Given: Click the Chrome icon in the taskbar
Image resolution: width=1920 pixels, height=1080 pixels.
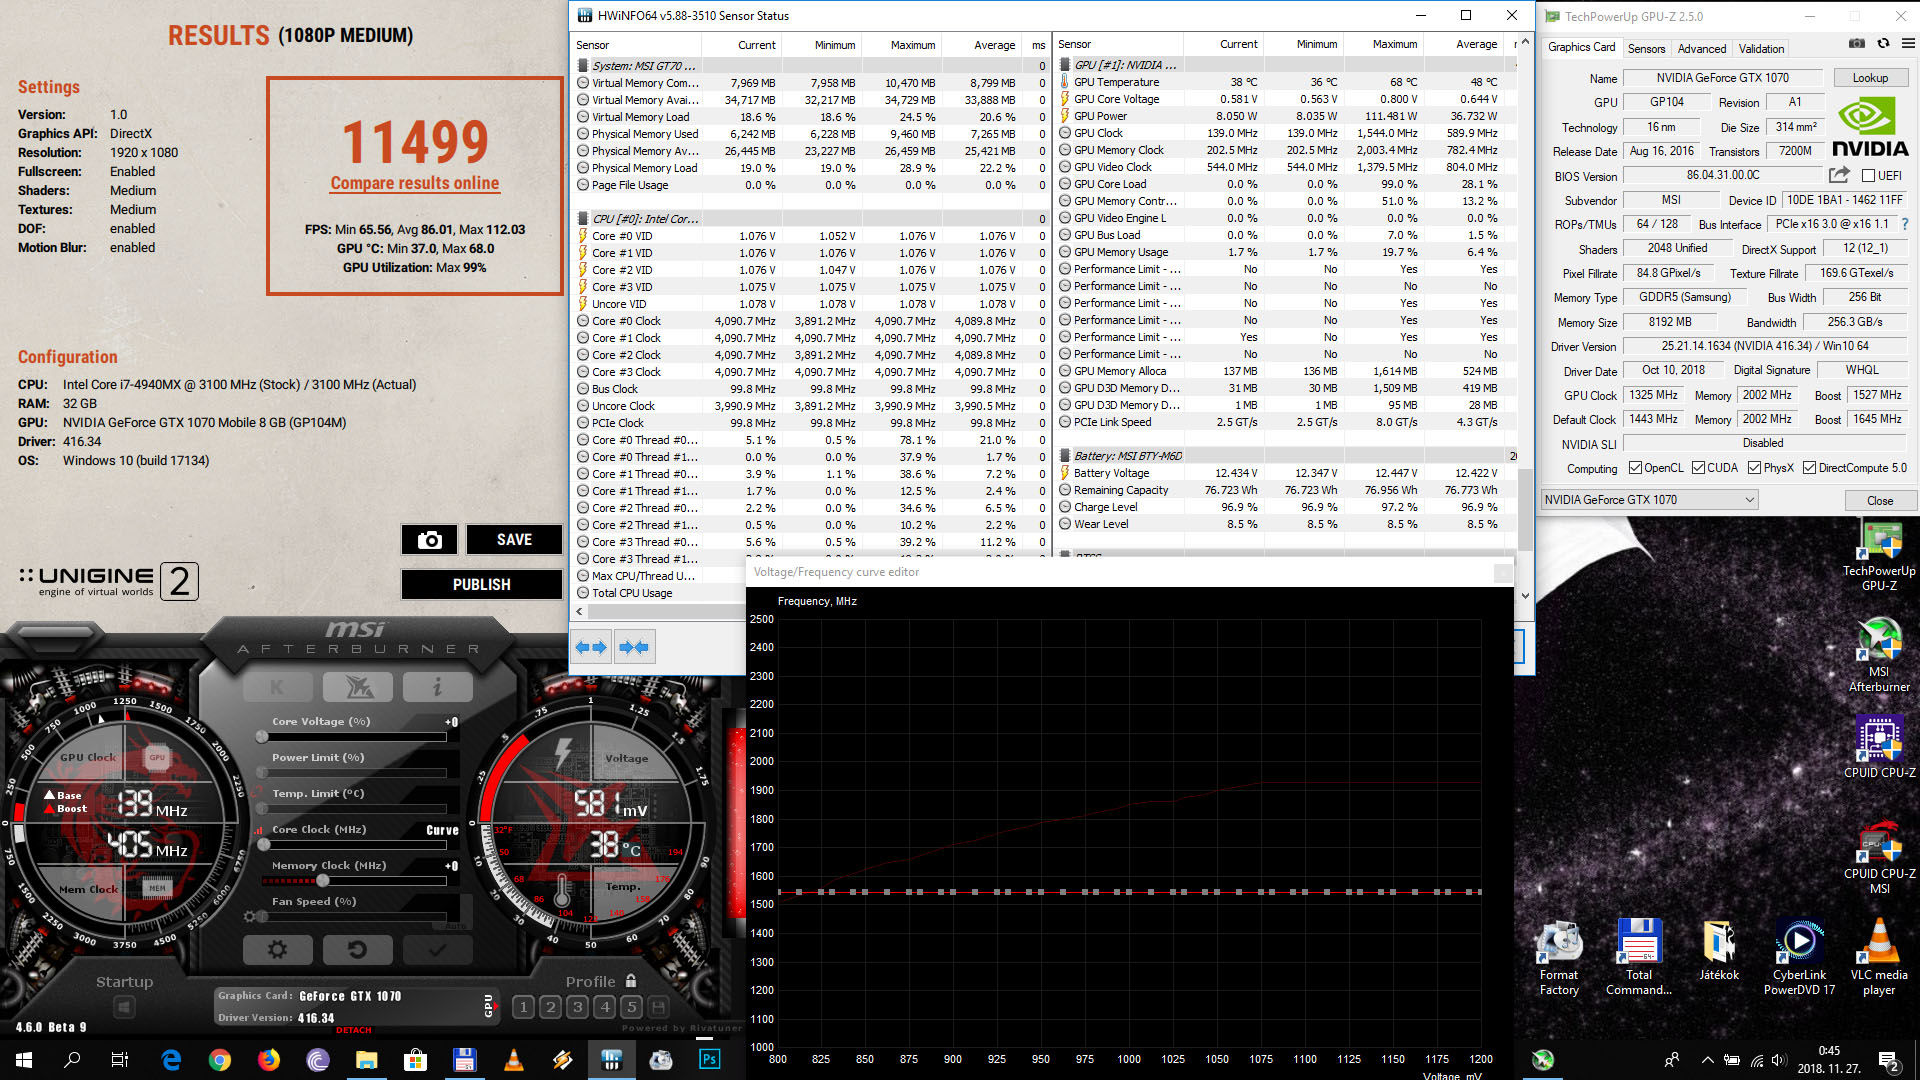Looking at the screenshot, I should 220,1060.
